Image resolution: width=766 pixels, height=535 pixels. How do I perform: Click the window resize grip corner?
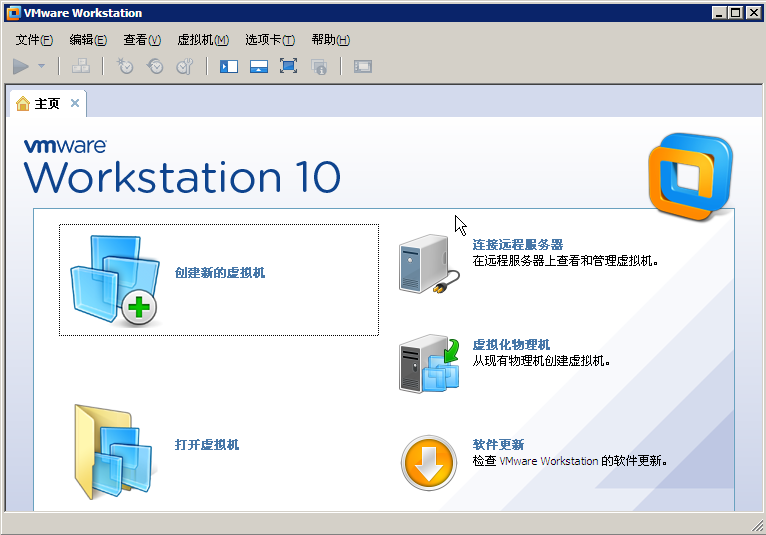click(x=757, y=526)
